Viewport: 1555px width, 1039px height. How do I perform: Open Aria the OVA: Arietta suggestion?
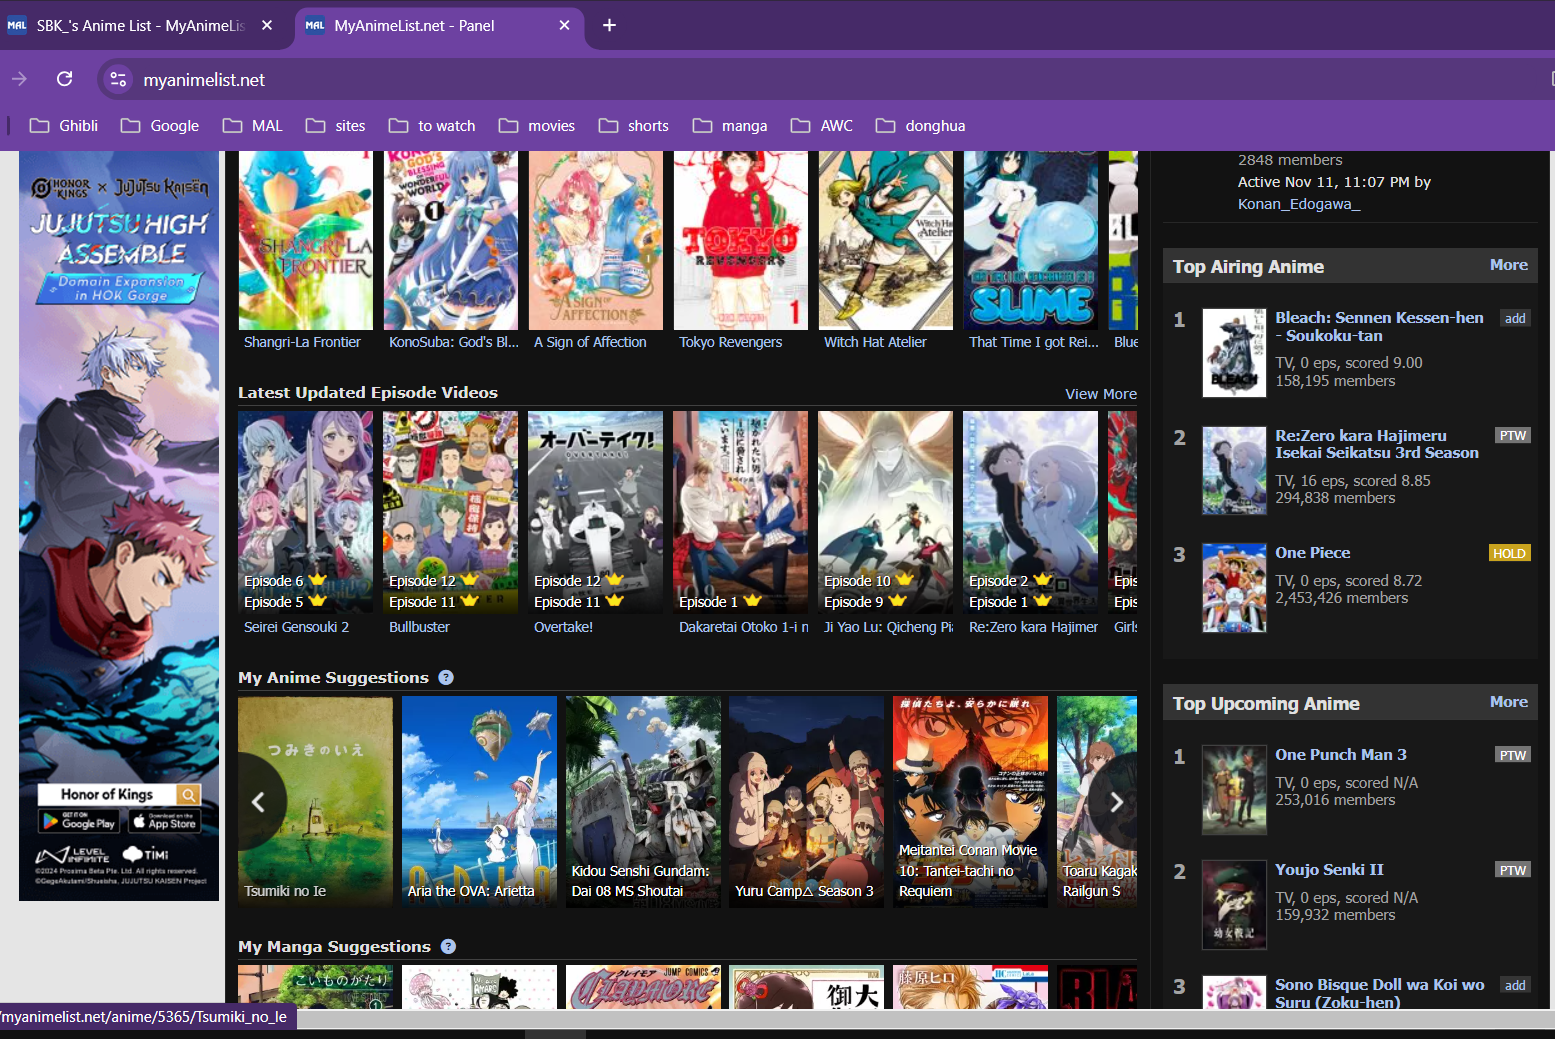pos(479,802)
